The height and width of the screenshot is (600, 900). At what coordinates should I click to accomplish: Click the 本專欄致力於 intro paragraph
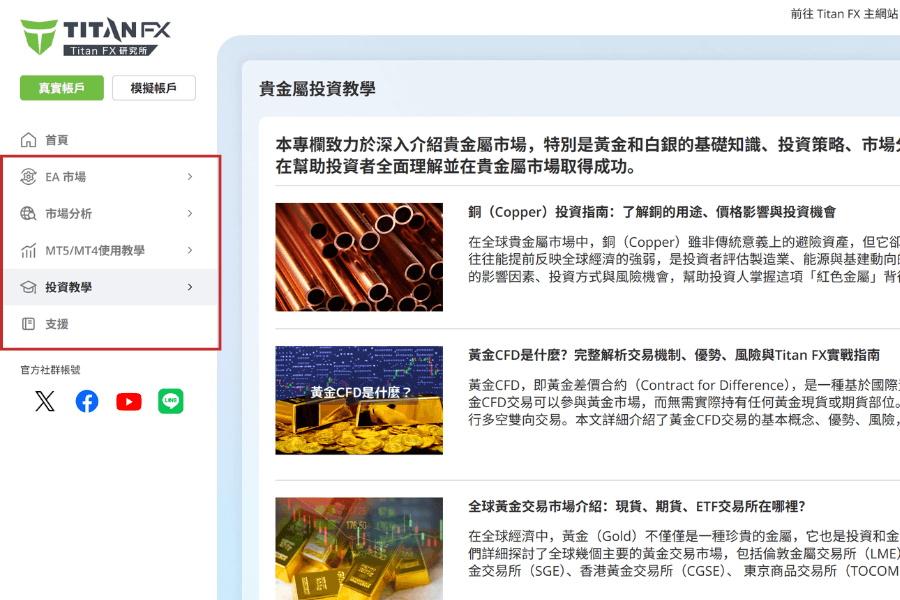point(587,155)
